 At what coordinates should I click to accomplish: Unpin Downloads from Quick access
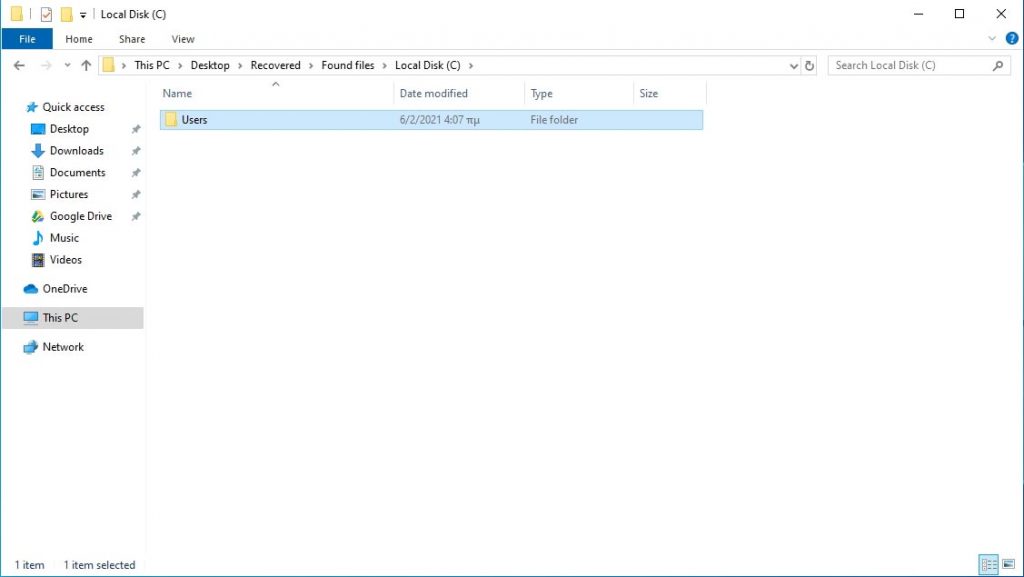pyautogui.click(x=136, y=151)
